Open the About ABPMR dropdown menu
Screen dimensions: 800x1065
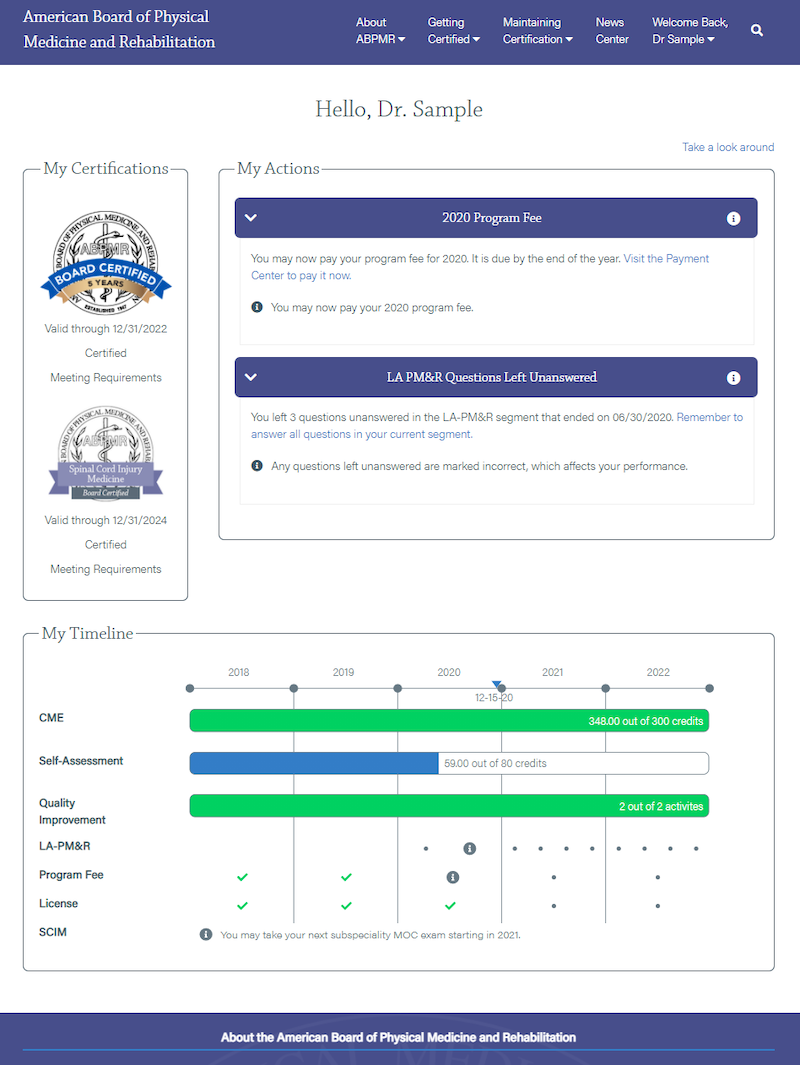point(380,31)
